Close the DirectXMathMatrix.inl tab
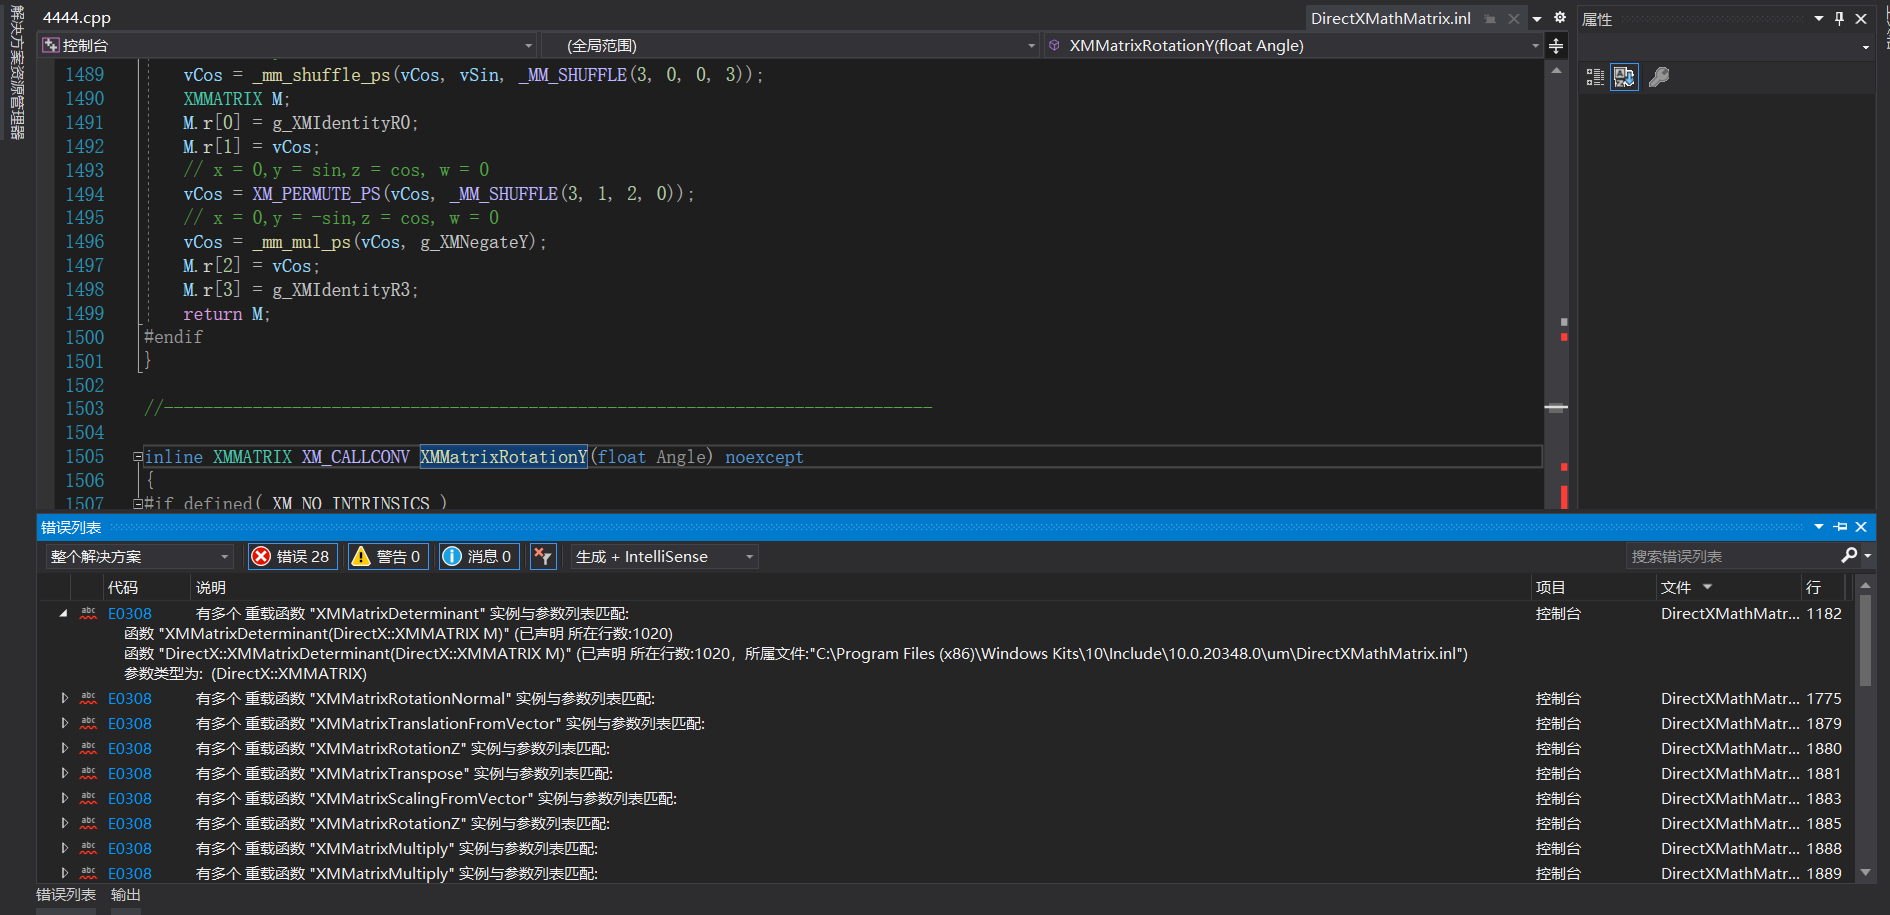The image size is (1890, 915). point(1514,18)
